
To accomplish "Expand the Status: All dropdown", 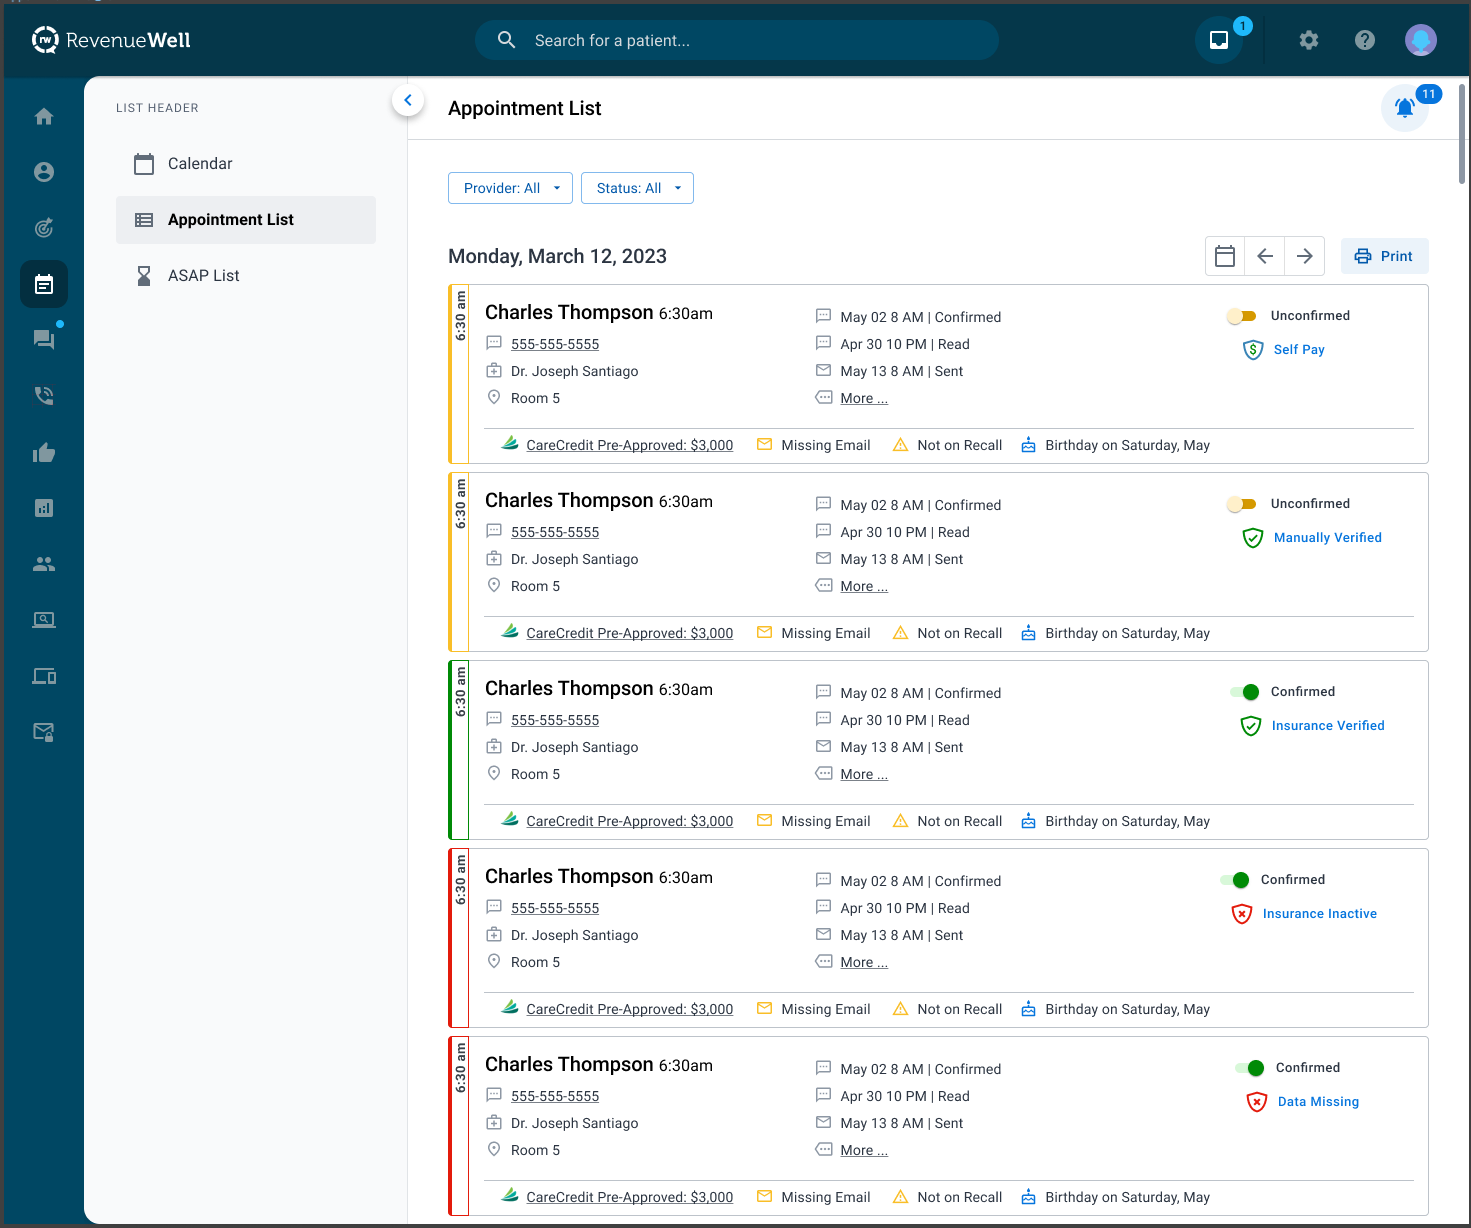I will click(x=637, y=188).
